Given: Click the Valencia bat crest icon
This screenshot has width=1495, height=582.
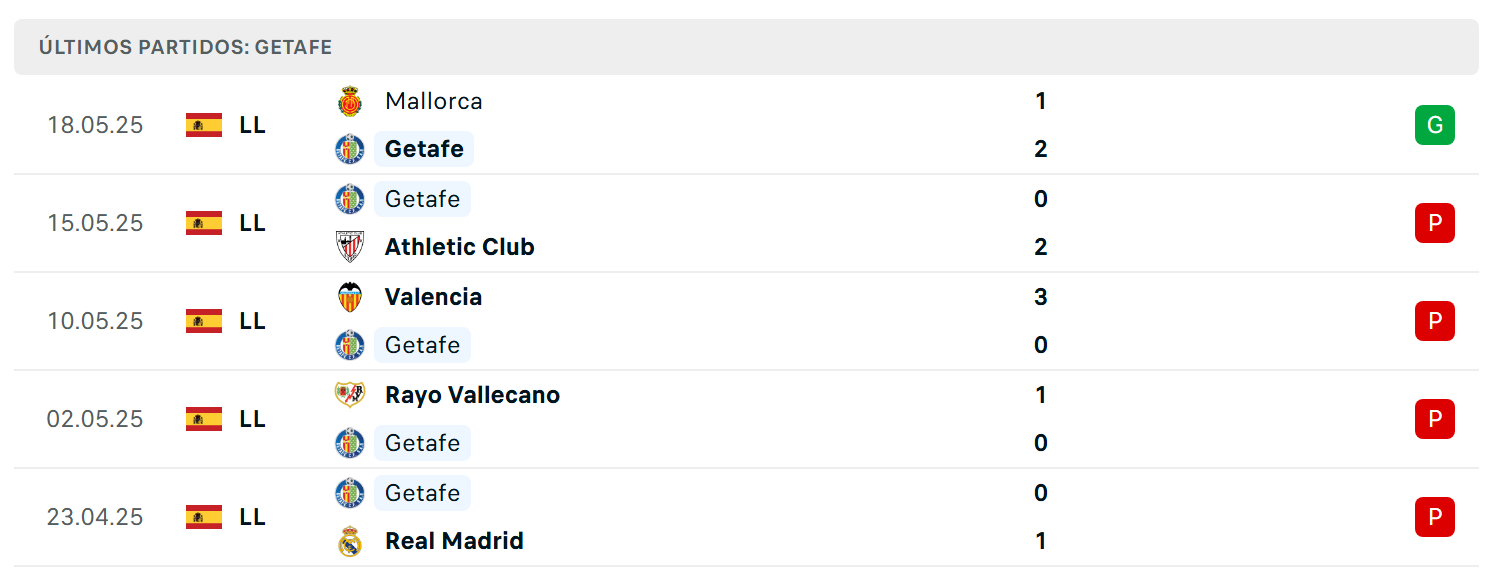Looking at the screenshot, I should pyautogui.click(x=349, y=297).
